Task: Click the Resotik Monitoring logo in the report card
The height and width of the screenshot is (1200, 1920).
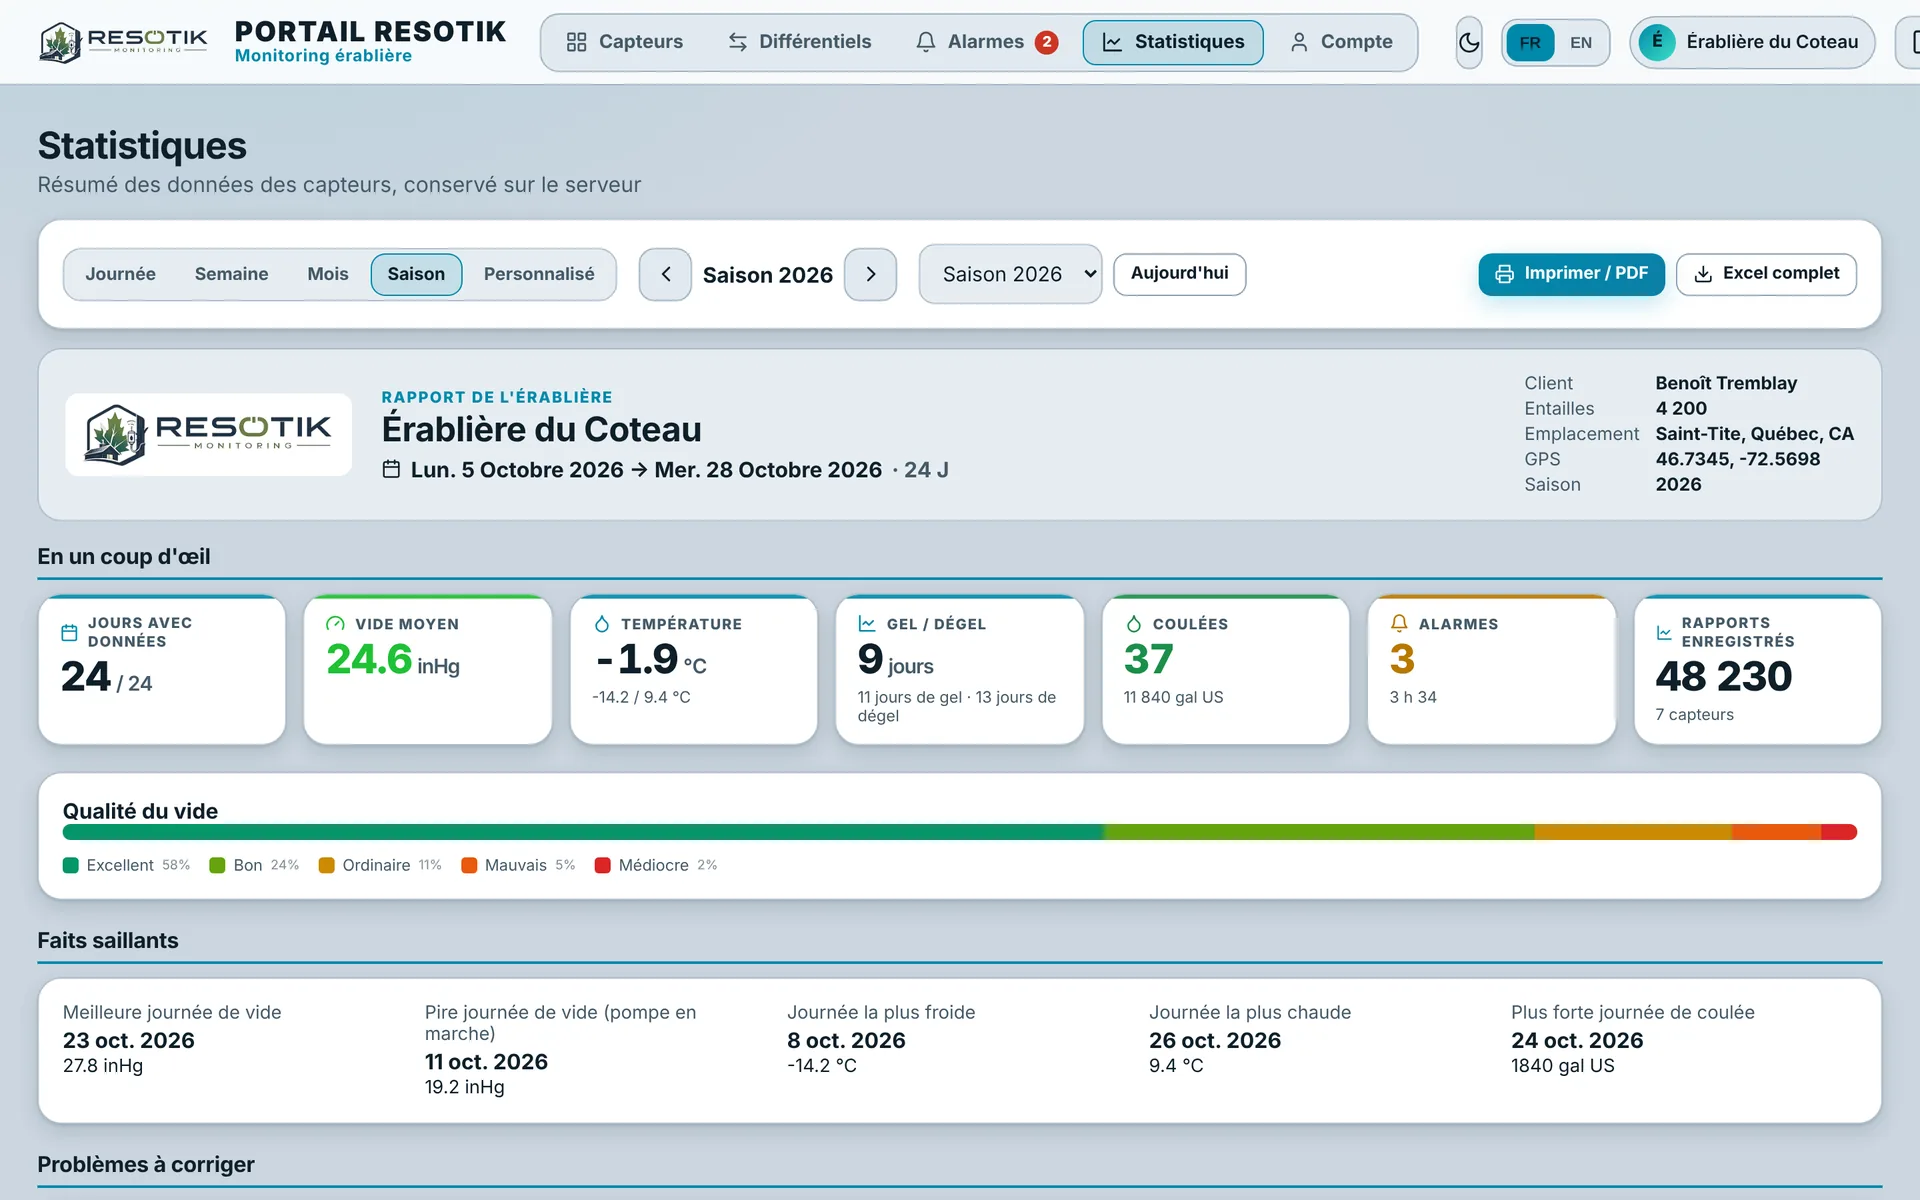Action: point(208,434)
